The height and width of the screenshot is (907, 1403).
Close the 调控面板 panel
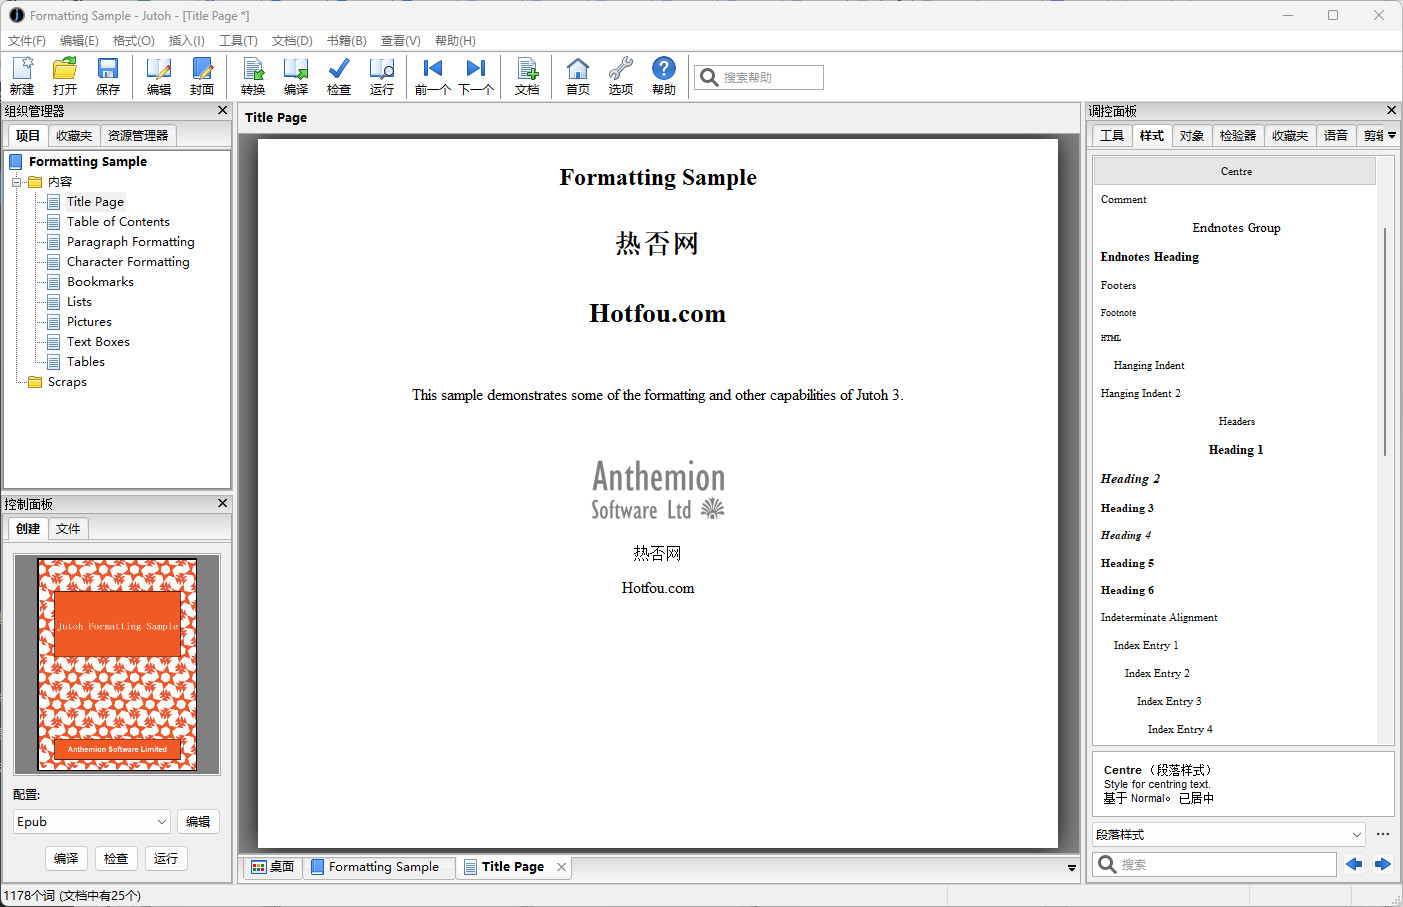click(1391, 110)
